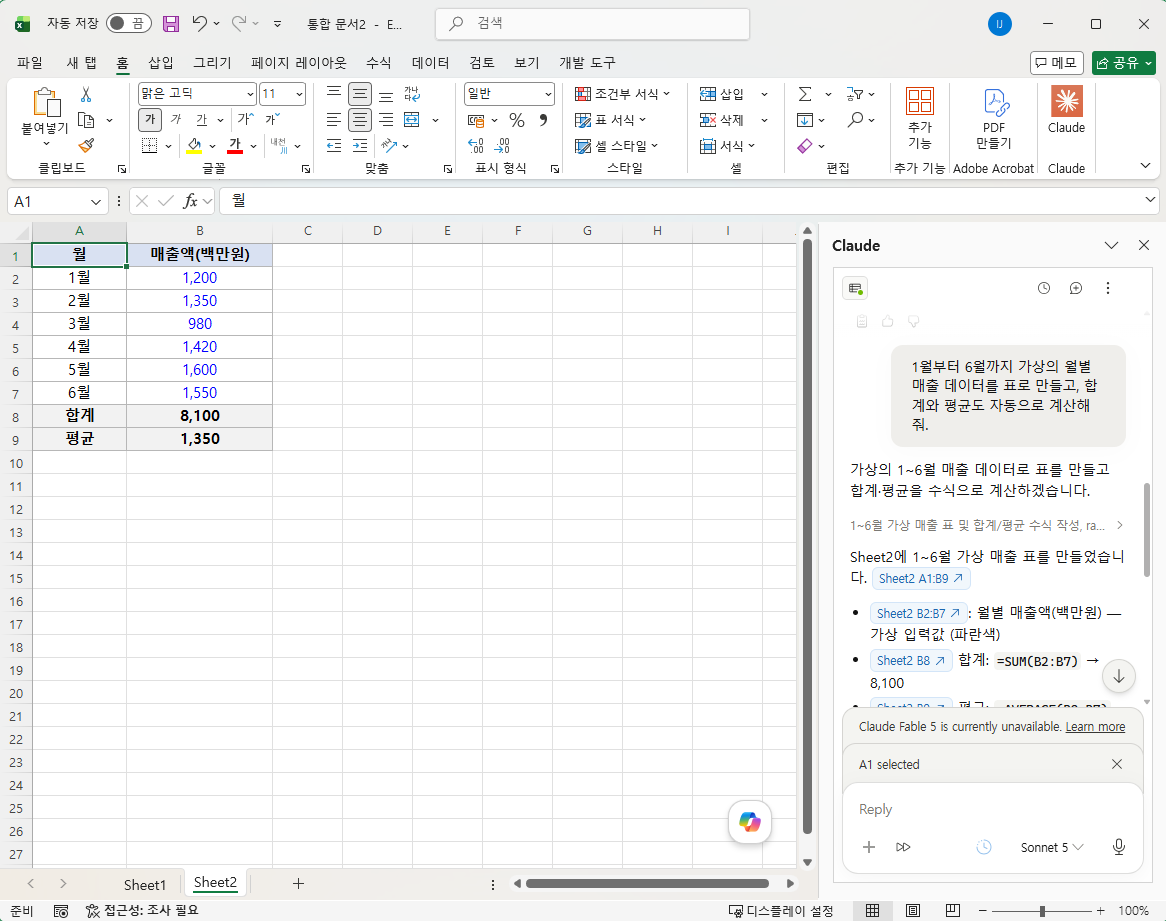This screenshot has height=921, width=1166.
Task: Click Create PDF Adobe Acrobat icon
Action: (x=994, y=118)
